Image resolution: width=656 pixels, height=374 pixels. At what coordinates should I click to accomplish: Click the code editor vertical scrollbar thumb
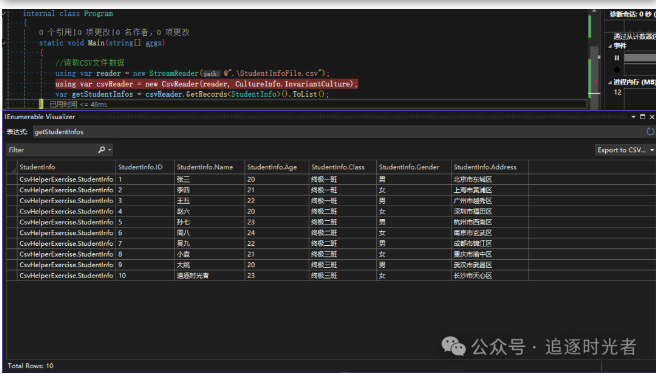point(594,70)
